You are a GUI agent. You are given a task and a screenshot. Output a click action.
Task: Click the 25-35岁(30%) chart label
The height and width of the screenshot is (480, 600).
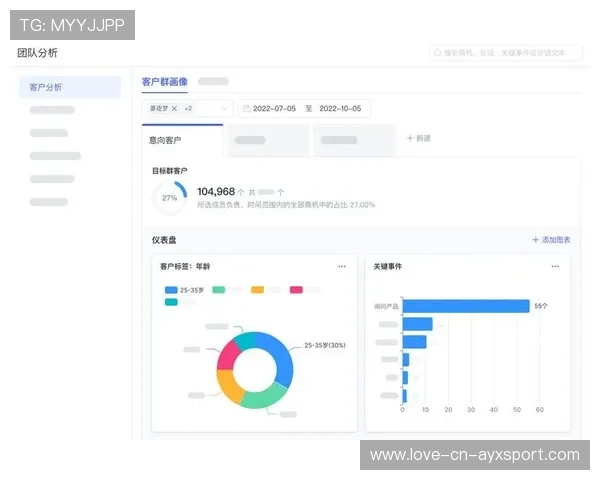click(x=325, y=345)
